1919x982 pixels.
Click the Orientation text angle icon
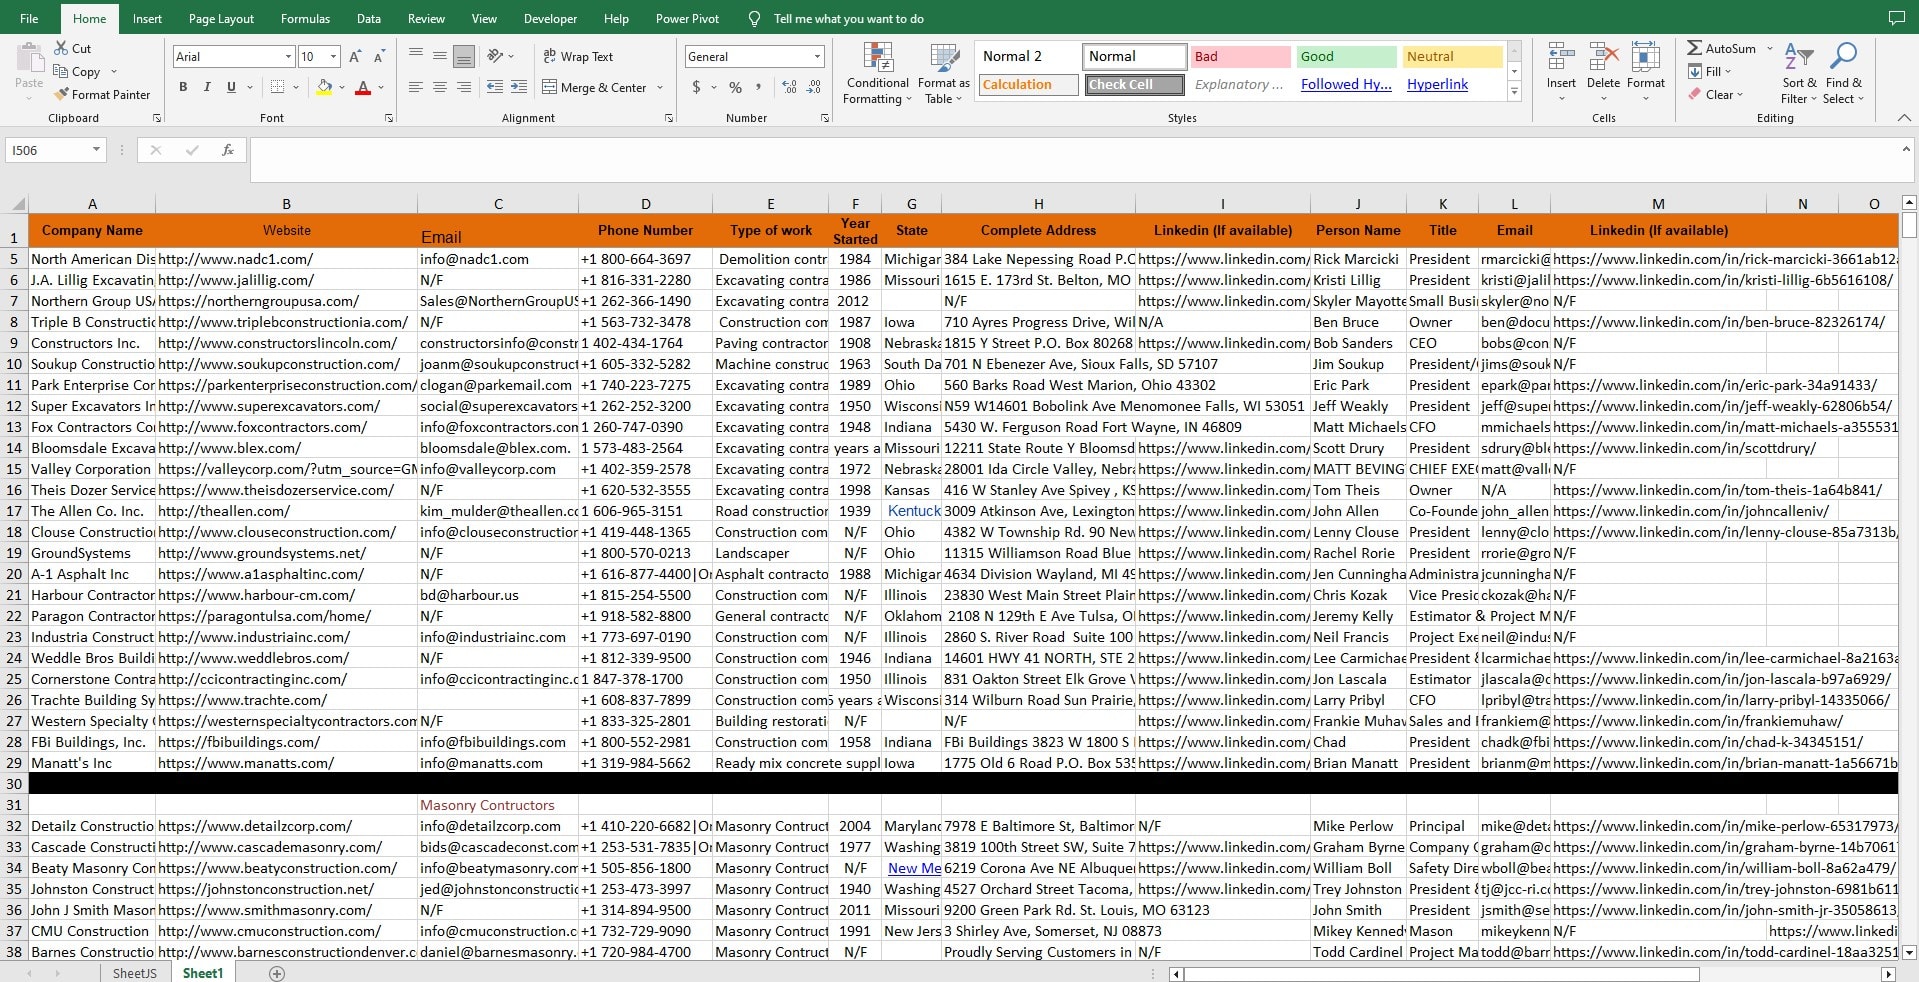495,56
